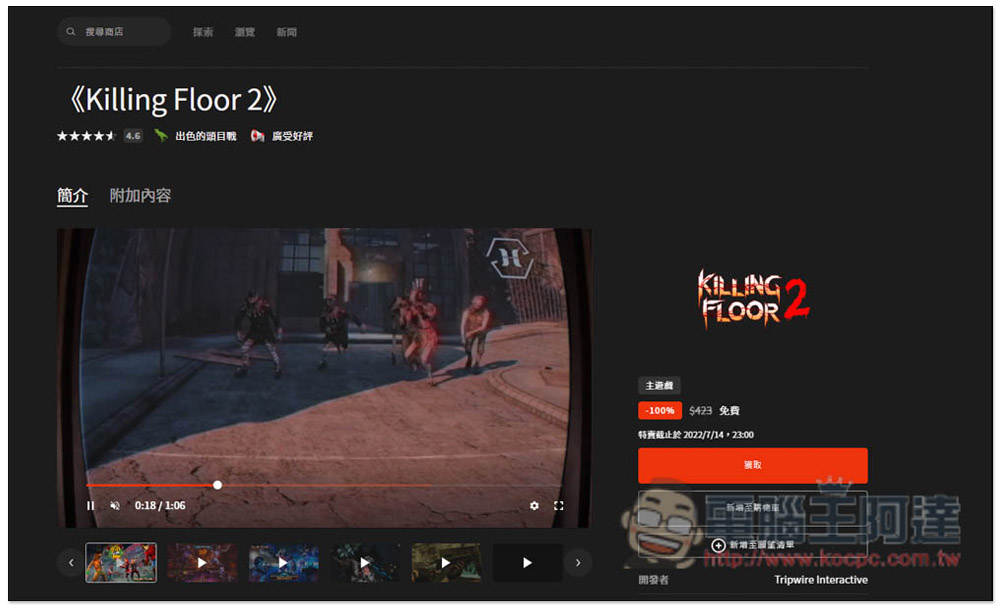Switch to the 附加內容 tab
This screenshot has width=1000, height=608.
coord(140,195)
